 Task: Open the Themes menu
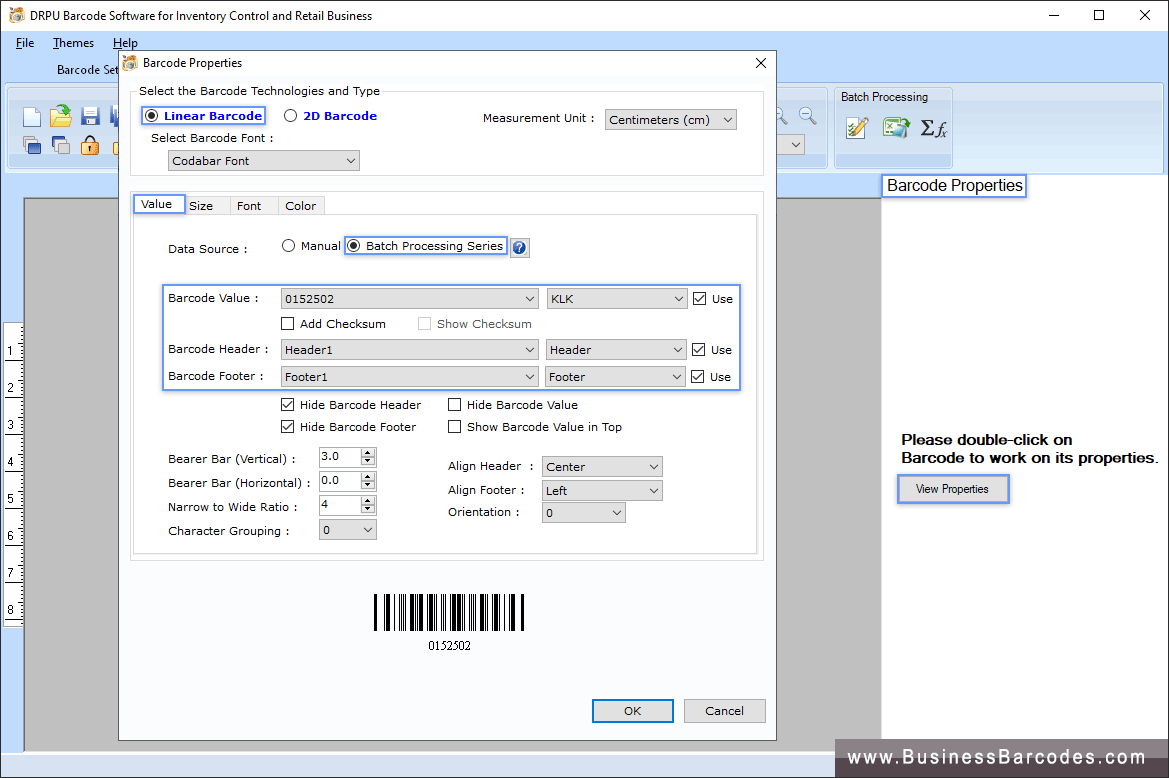(x=73, y=42)
